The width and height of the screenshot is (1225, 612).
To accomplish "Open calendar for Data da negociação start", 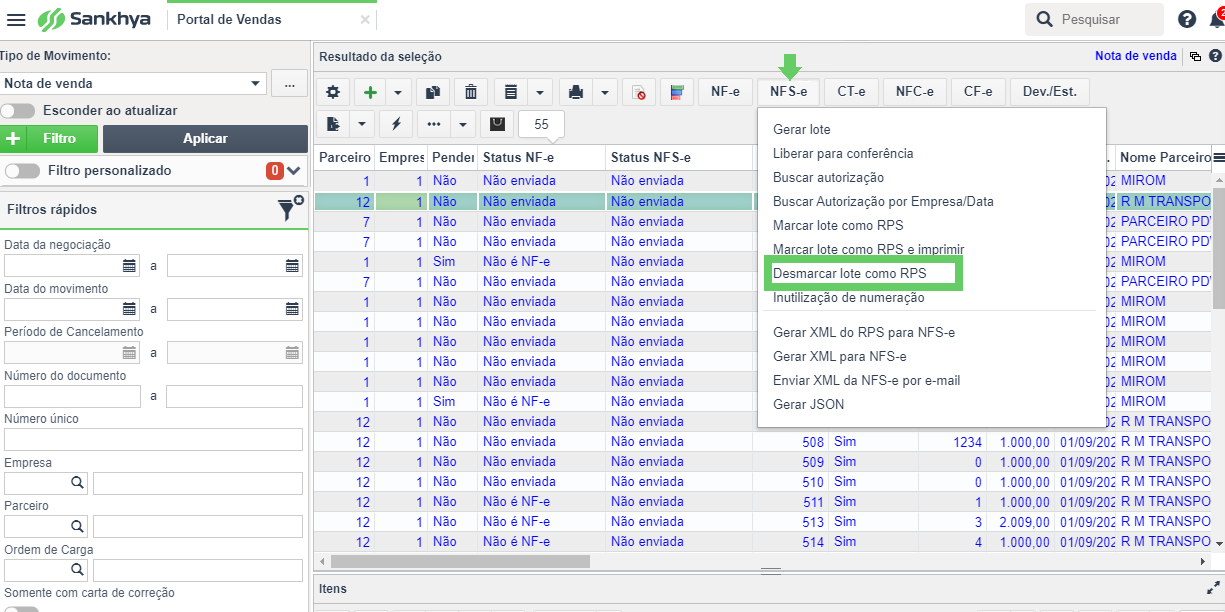I will [129, 265].
